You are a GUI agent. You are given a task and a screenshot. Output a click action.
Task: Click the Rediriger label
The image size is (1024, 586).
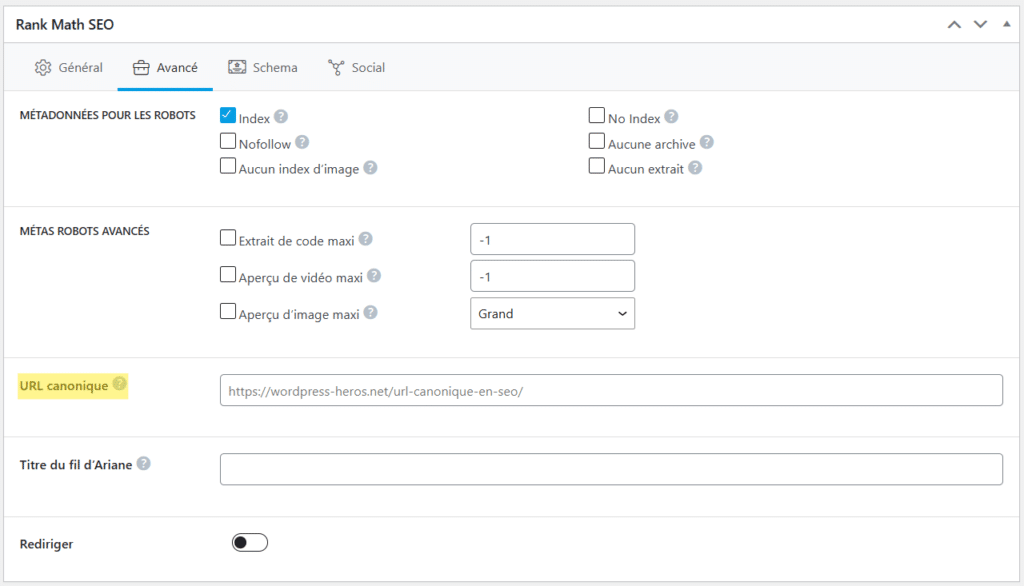coord(46,544)
